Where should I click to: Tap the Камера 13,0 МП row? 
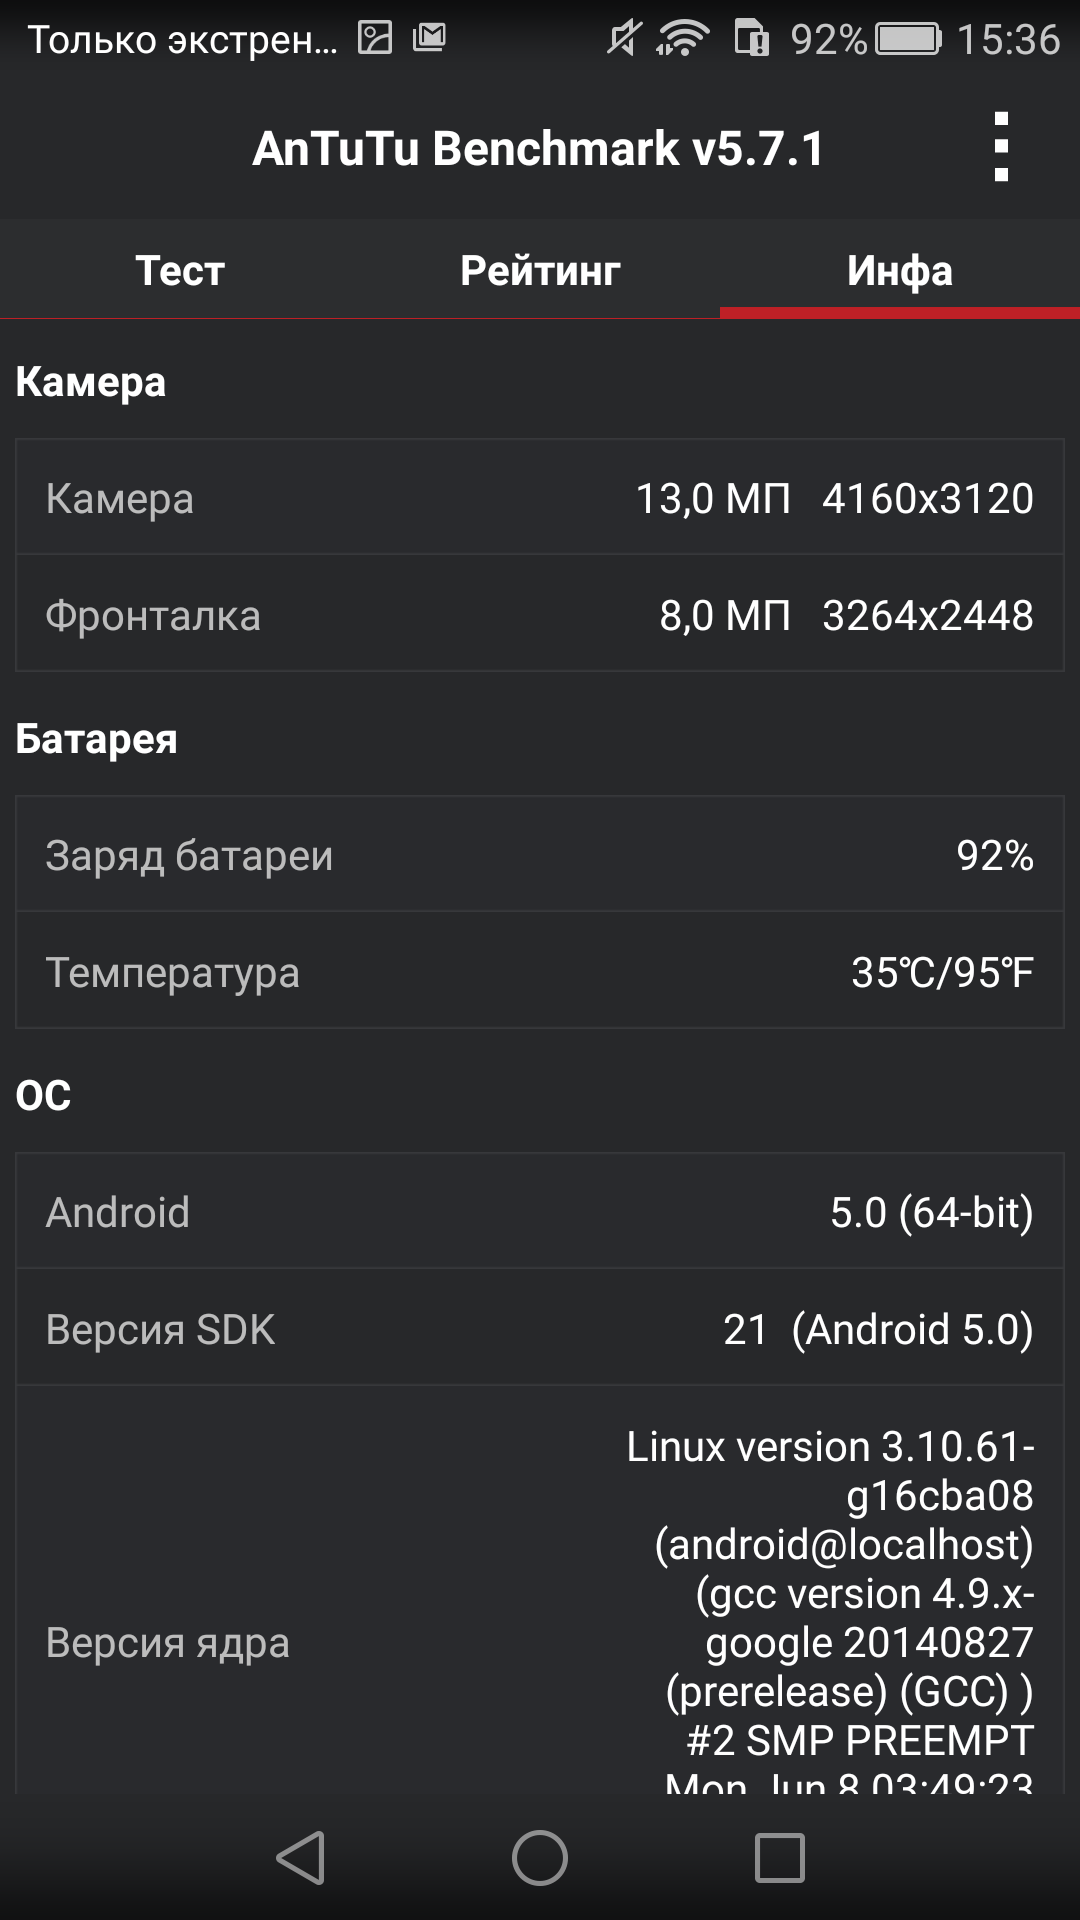[540, 497]
